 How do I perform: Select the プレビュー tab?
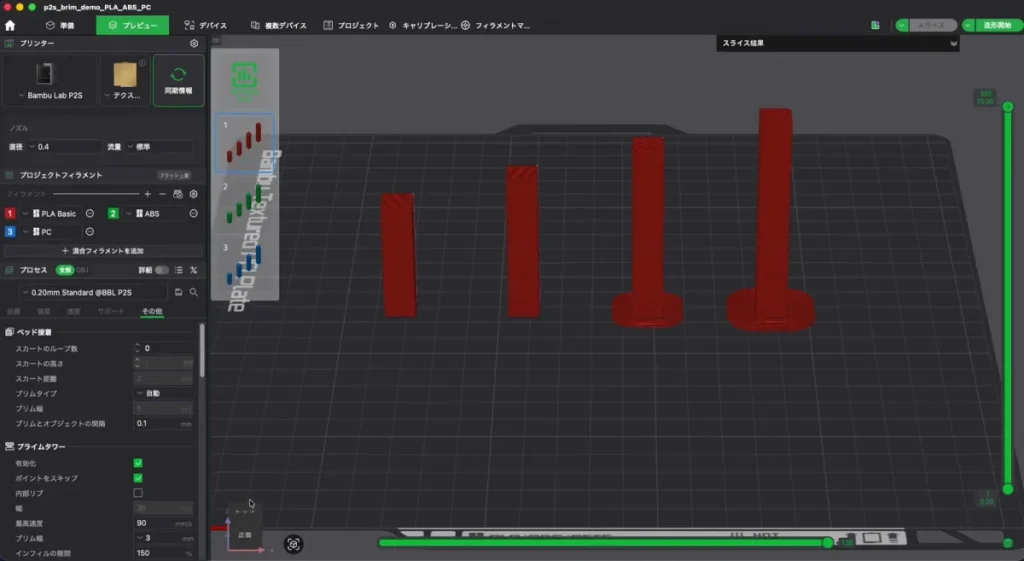click(133, 25)
